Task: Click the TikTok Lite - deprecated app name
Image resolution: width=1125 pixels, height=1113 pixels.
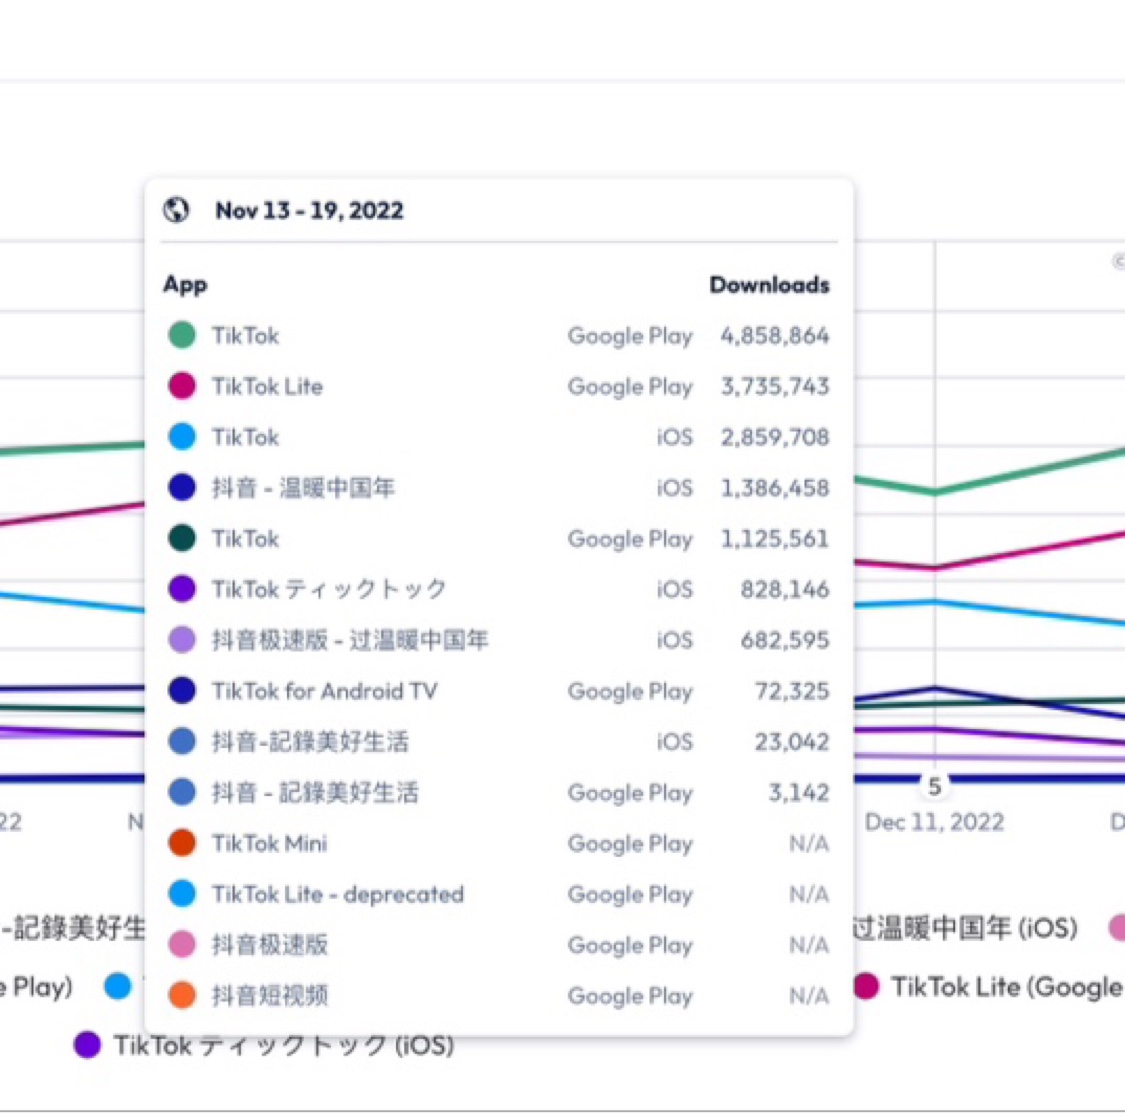Action: (x=338, y=894)
